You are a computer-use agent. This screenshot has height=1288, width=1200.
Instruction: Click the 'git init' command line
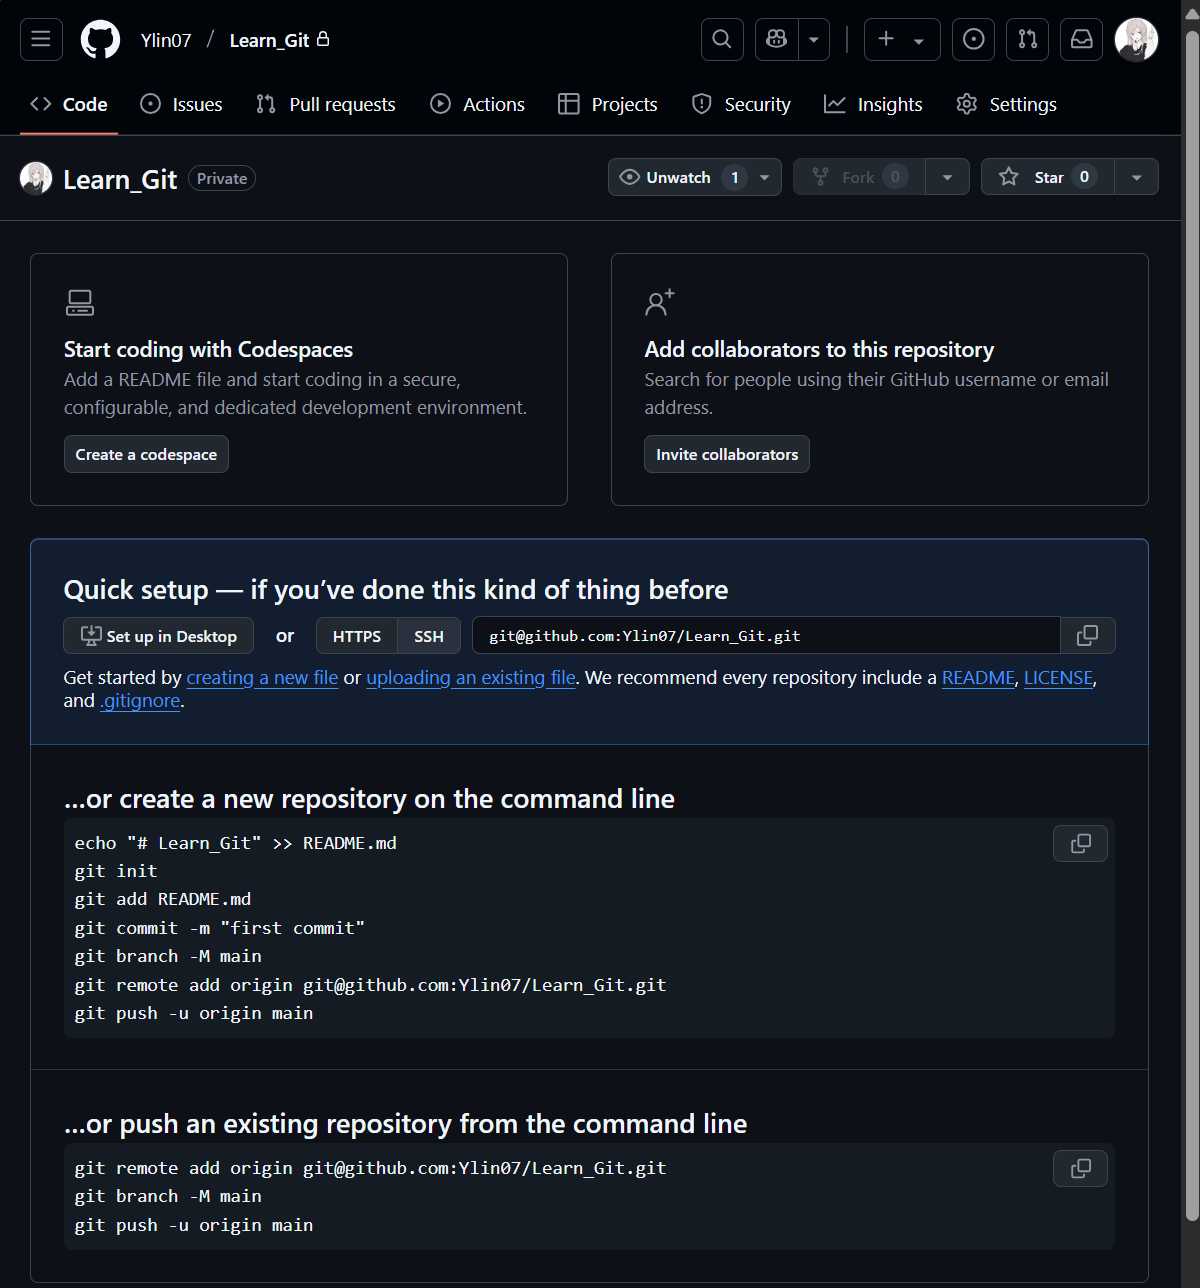[116, 871]
